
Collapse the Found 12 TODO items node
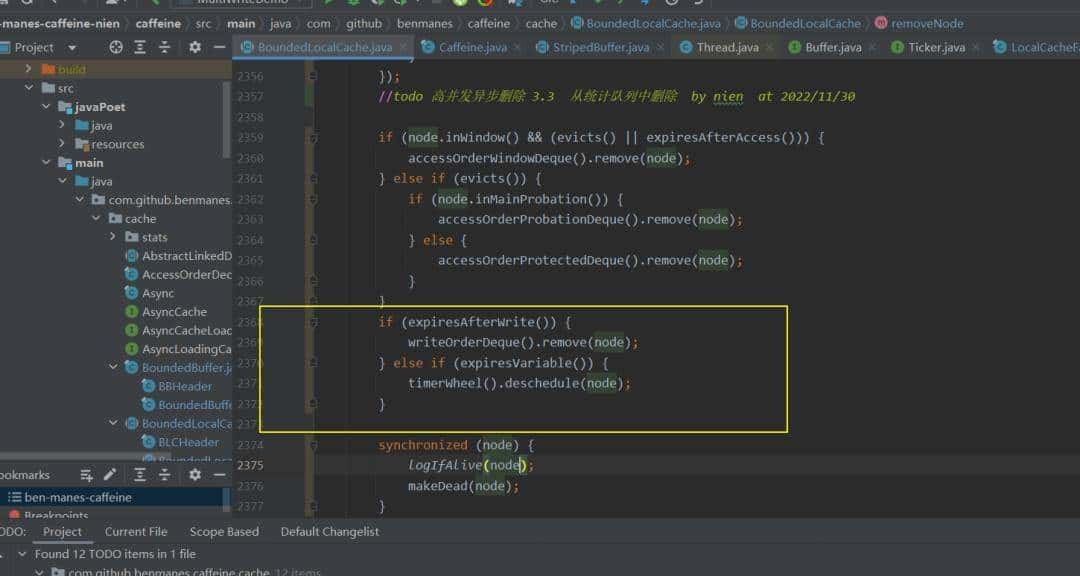[24, 554]
